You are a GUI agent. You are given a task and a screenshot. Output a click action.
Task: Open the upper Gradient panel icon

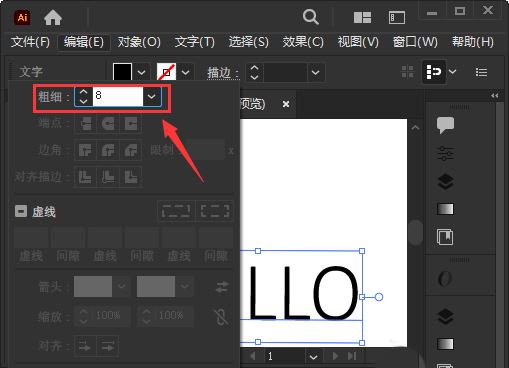445,209
